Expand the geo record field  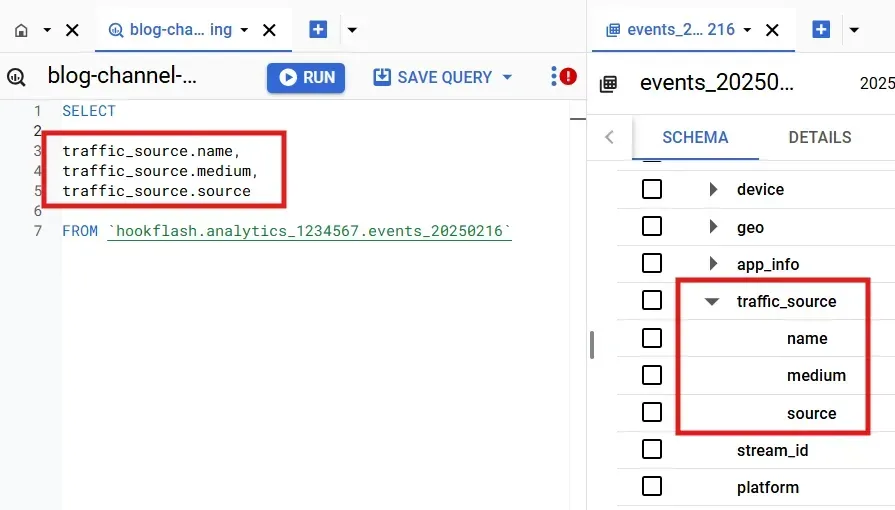713,227
